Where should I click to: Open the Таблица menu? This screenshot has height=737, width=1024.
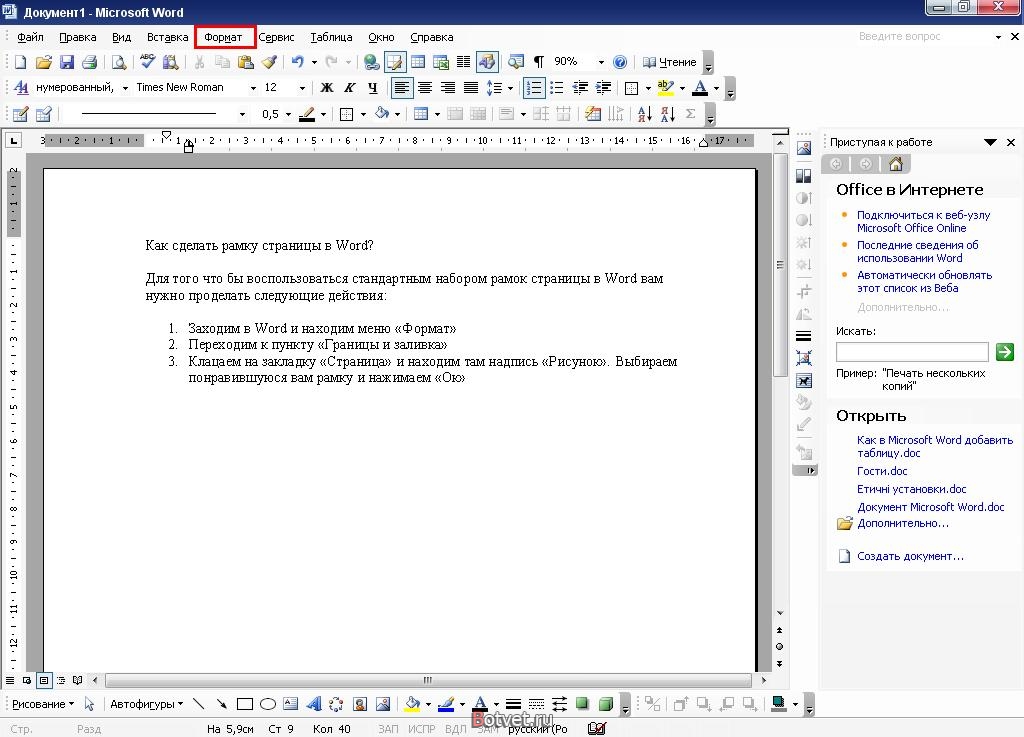(x=331, y=37)
